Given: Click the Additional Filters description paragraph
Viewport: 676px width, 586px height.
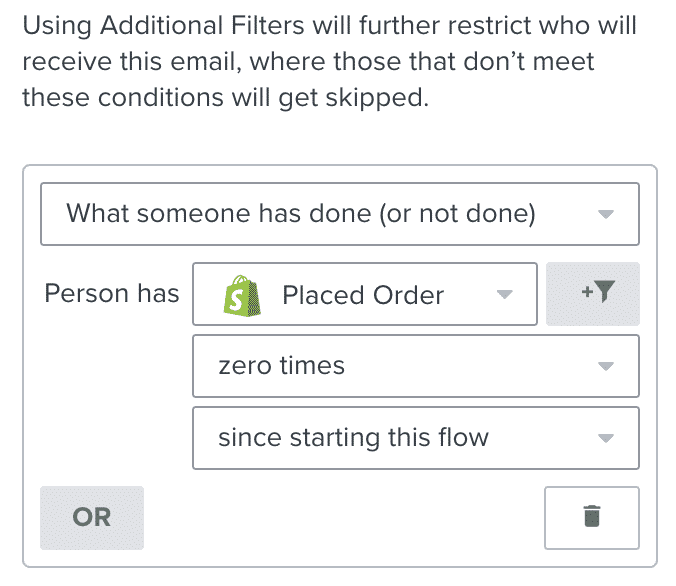Looking at the screenshot, I should click(x=330, y=61).
